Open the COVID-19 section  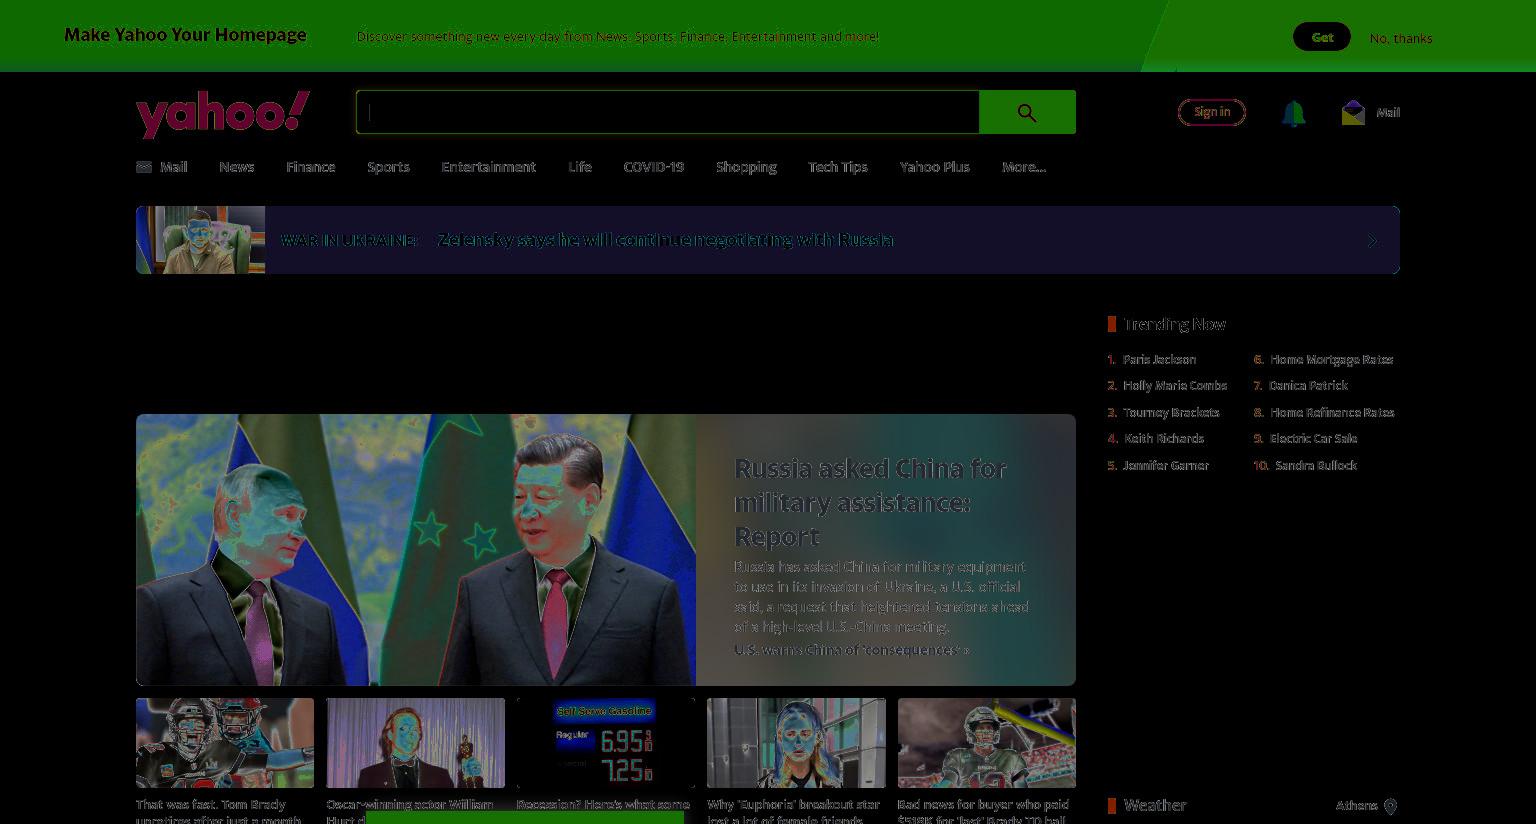tap(654, 167)
